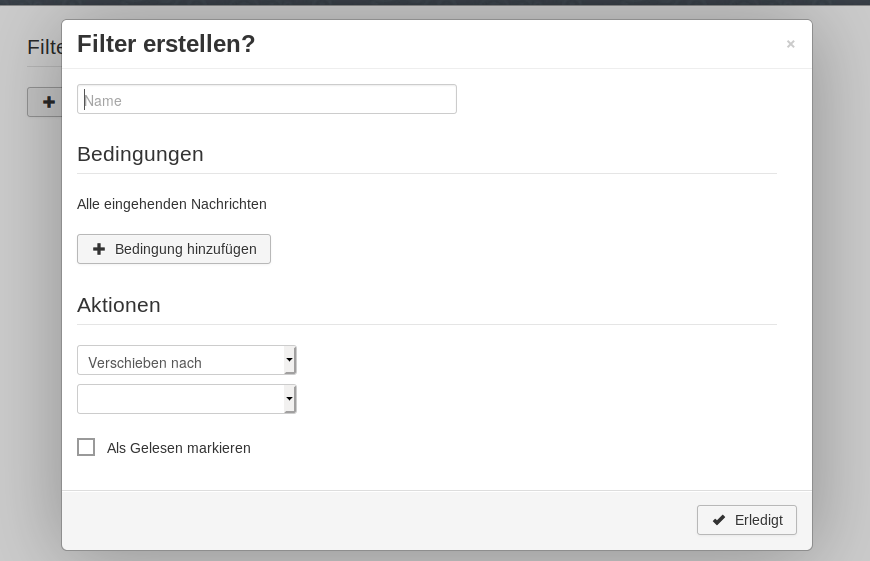Close the Filter erstellen dialog with ×
The height and width of the screenshot is (561, 870).
[791, 44]
